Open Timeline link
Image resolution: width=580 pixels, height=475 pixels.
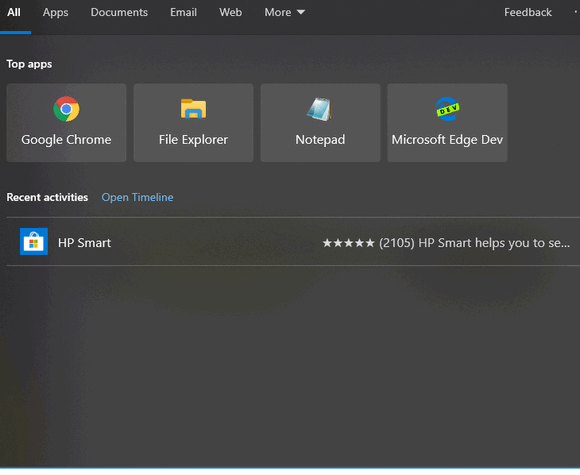(137, 197)
